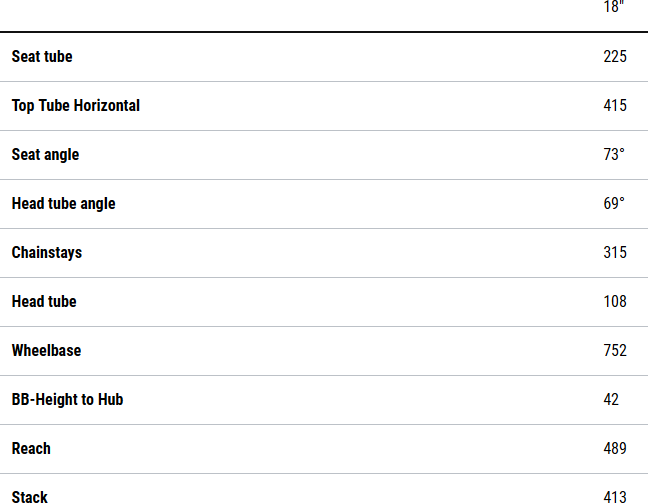Select the Seat angle row label

[x=45, y=155]
